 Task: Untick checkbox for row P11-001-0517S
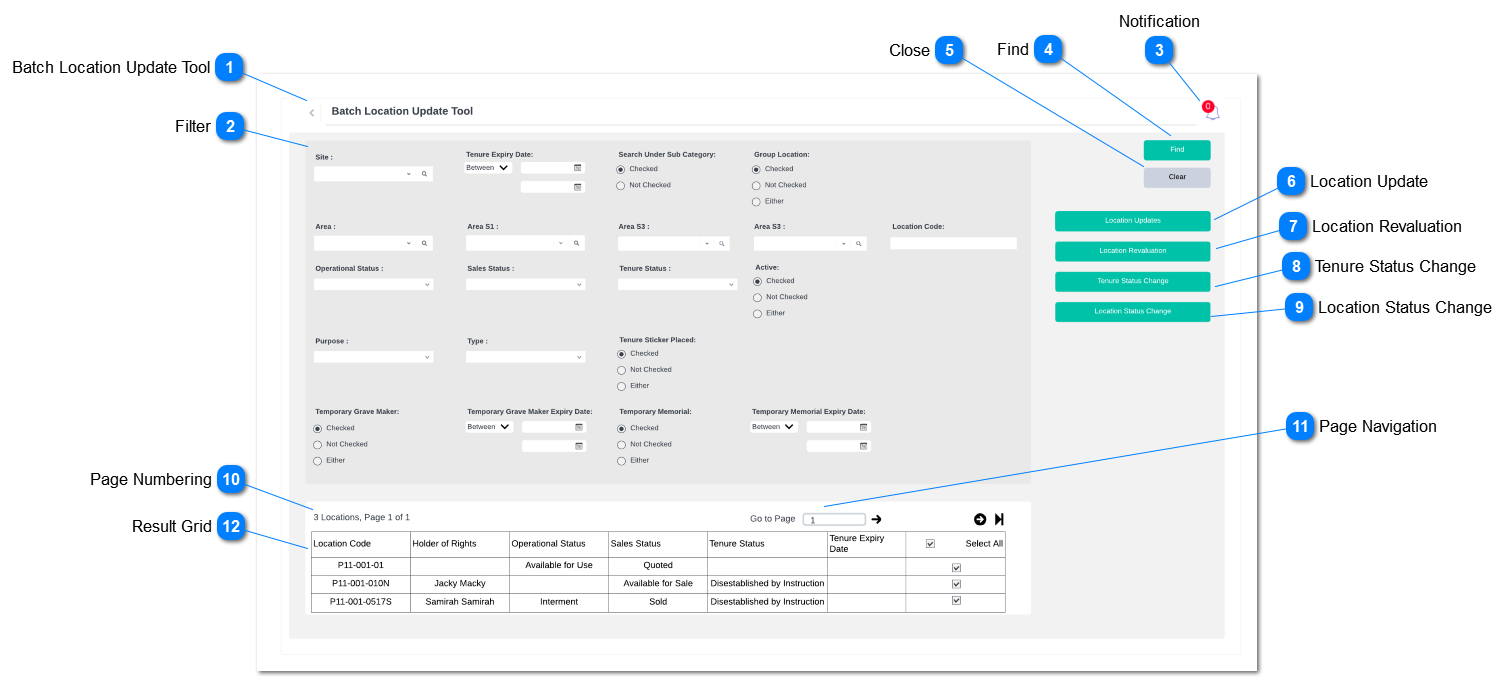(956, 601)
